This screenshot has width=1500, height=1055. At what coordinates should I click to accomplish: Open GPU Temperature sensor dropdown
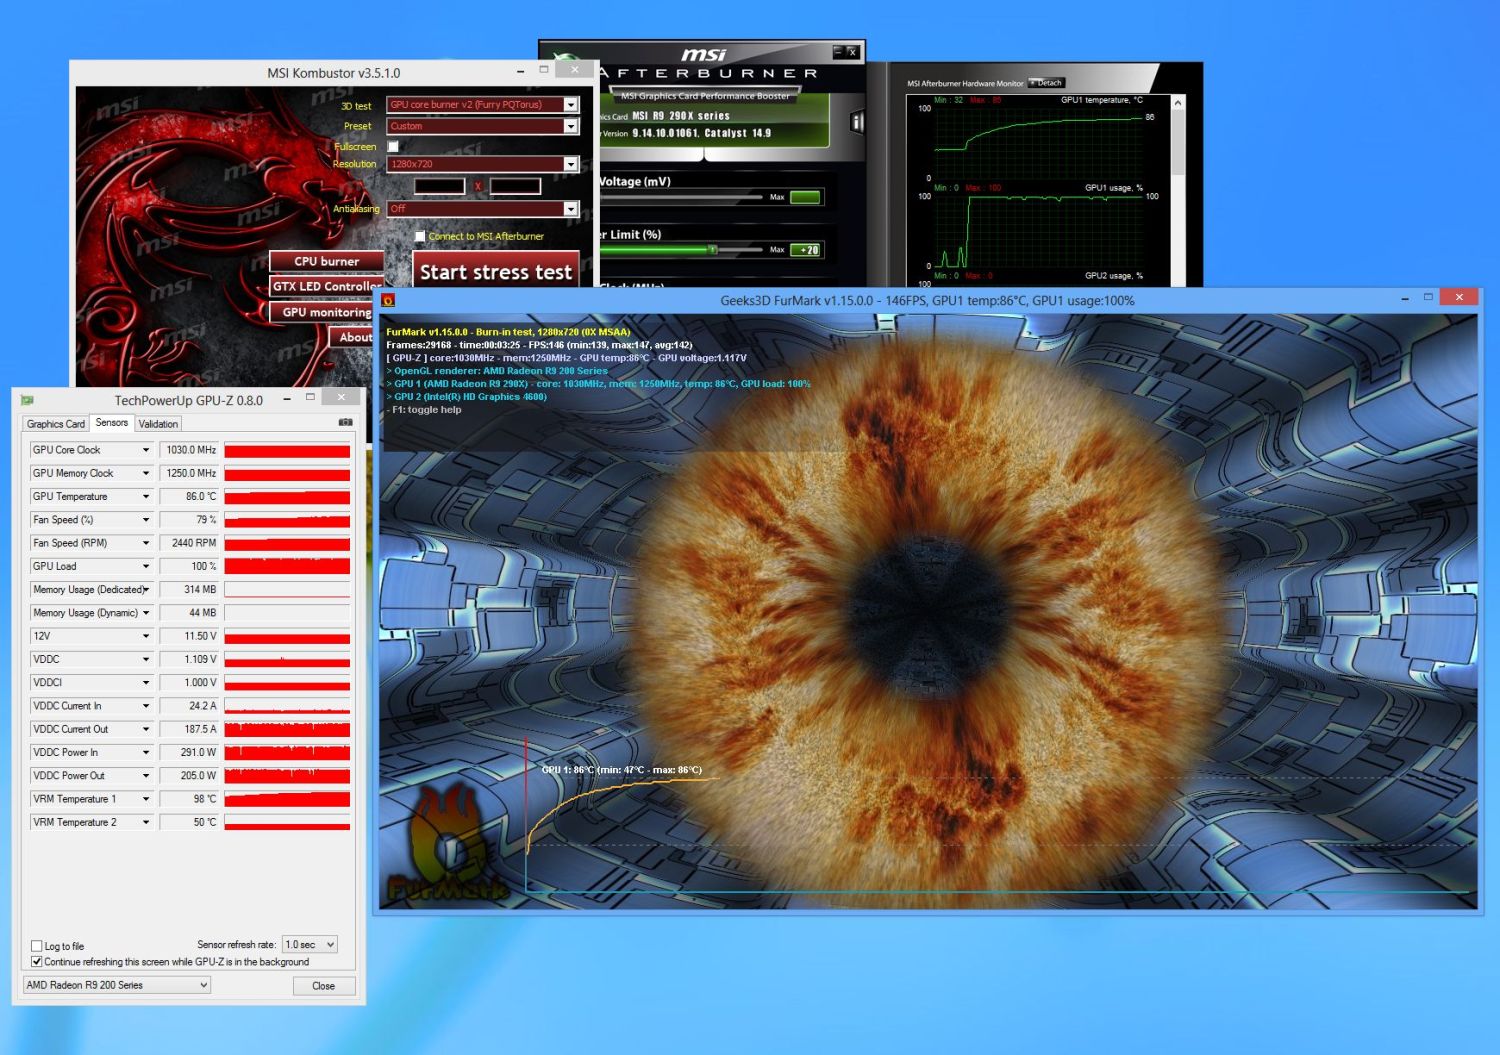pyautogui.click(x=146, y=496)
